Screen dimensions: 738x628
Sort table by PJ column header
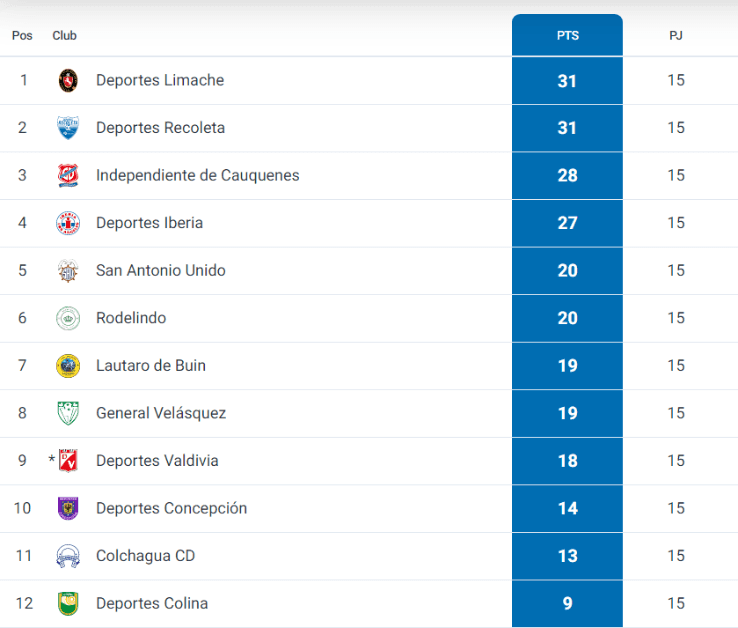click(676, 36)
